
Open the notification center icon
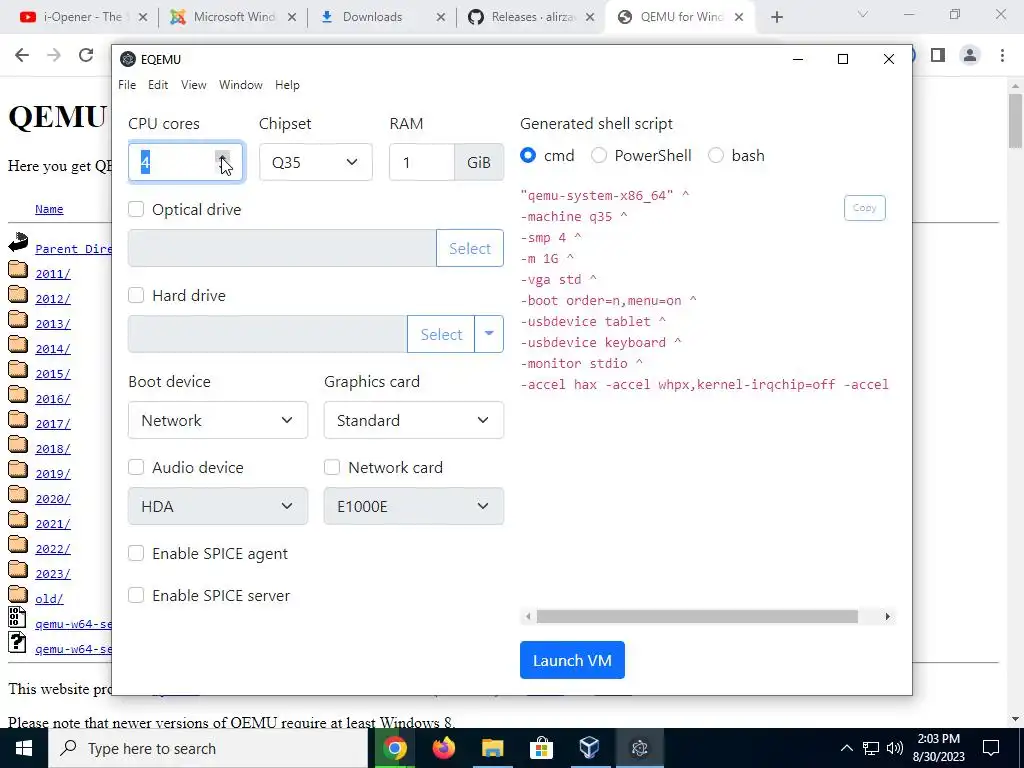[991, 748]
